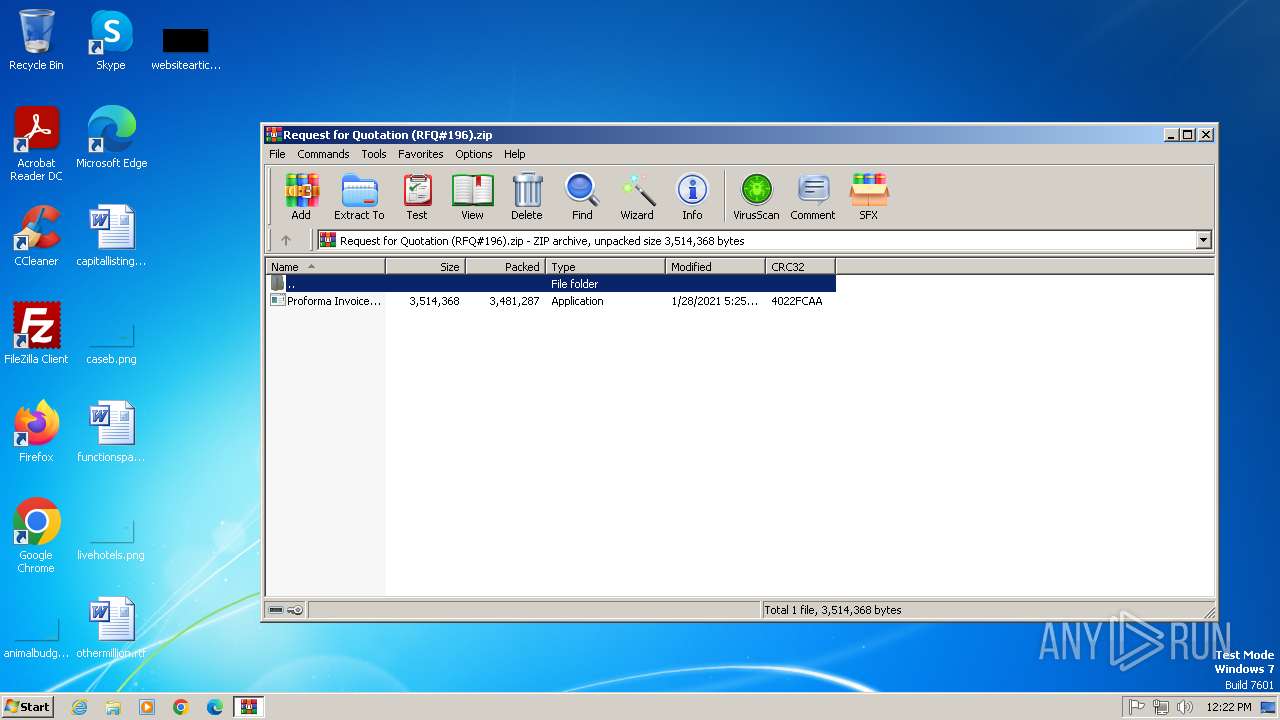The height and width of the screenshot is (720, 1280).
Task: Click the Extract To toolbar icon
Action: tap(359, 196)
